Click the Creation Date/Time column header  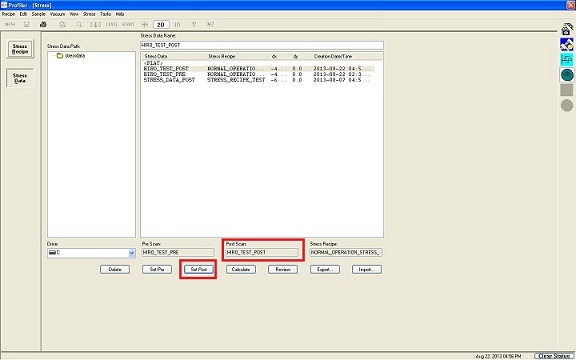click(342, 56)
